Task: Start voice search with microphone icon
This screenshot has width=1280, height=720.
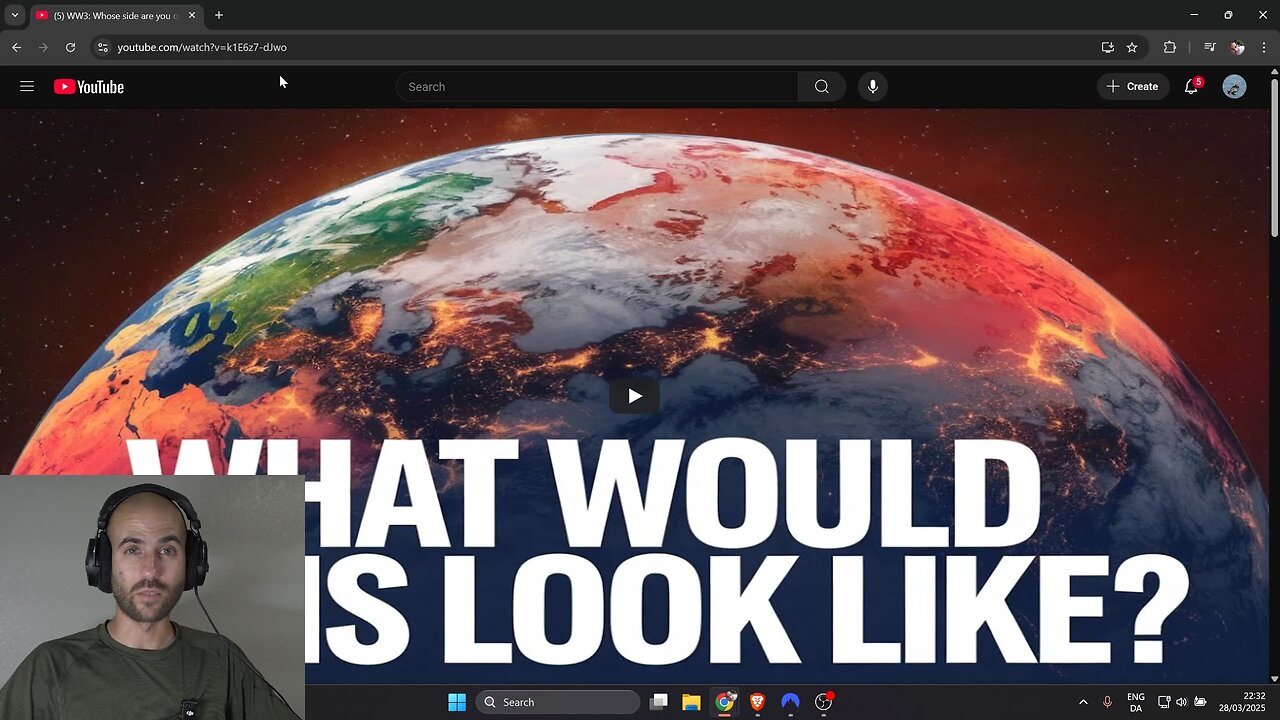Action: tap(873, 87)
